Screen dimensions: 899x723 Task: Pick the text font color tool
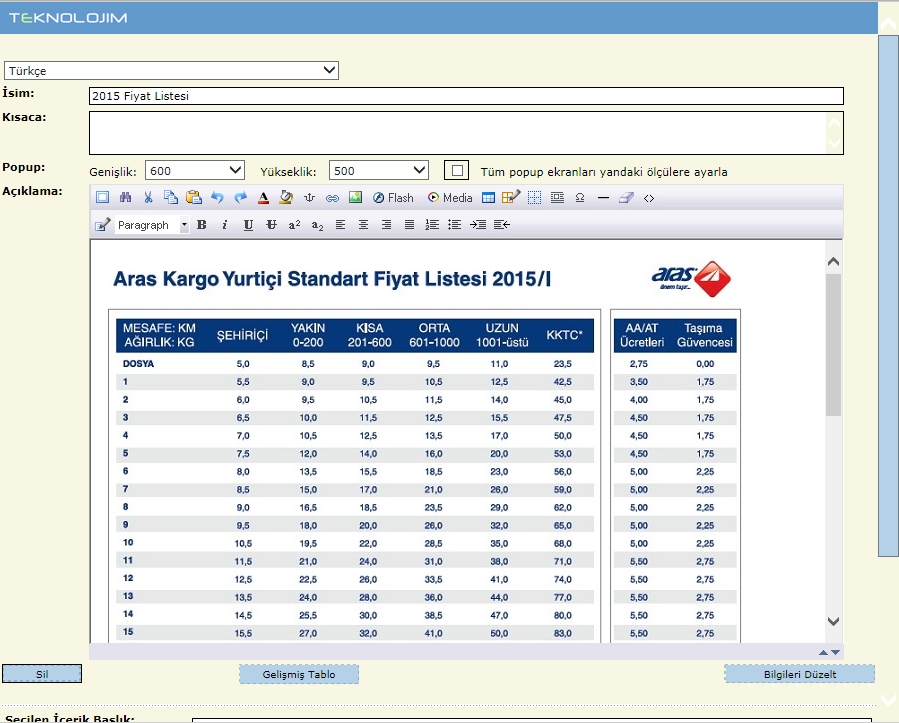[263, 198]
